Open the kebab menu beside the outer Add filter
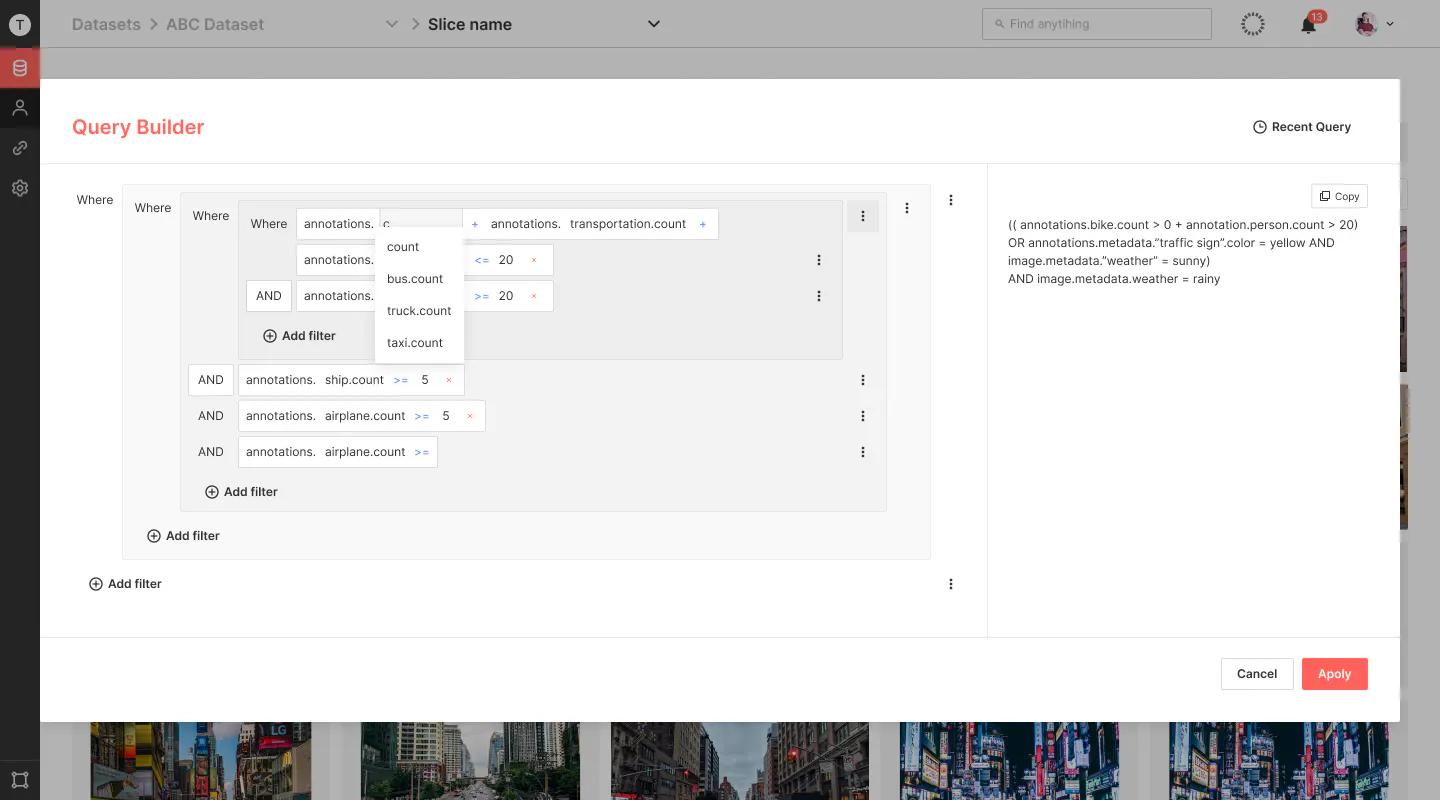 [x=951, y=584]
